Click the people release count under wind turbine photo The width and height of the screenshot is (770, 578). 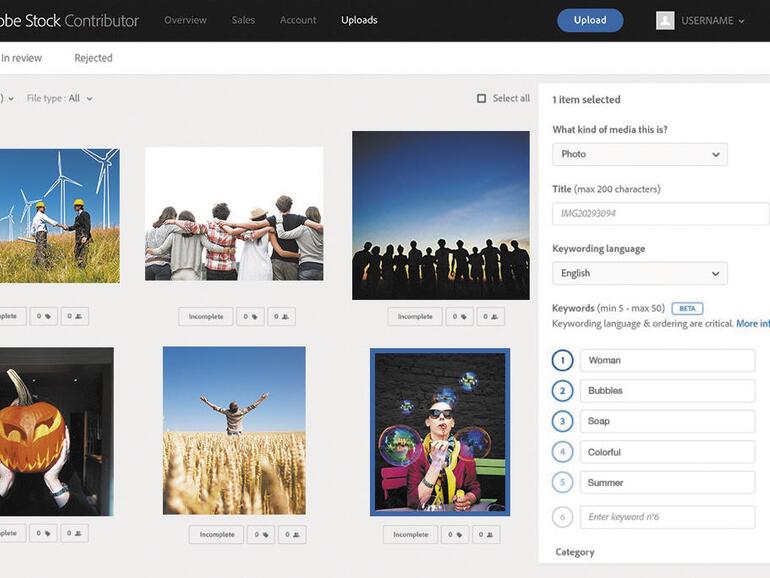point(75,316)
